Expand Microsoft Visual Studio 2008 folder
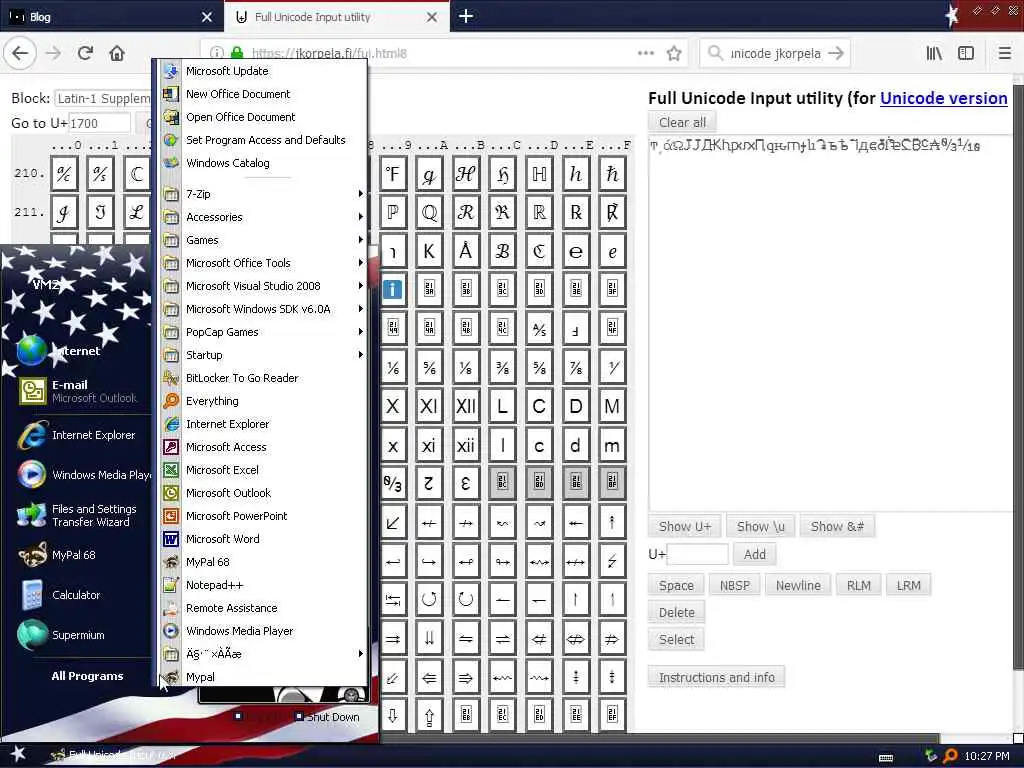Viewport: 1024px width, 768px height. [263, 286]
